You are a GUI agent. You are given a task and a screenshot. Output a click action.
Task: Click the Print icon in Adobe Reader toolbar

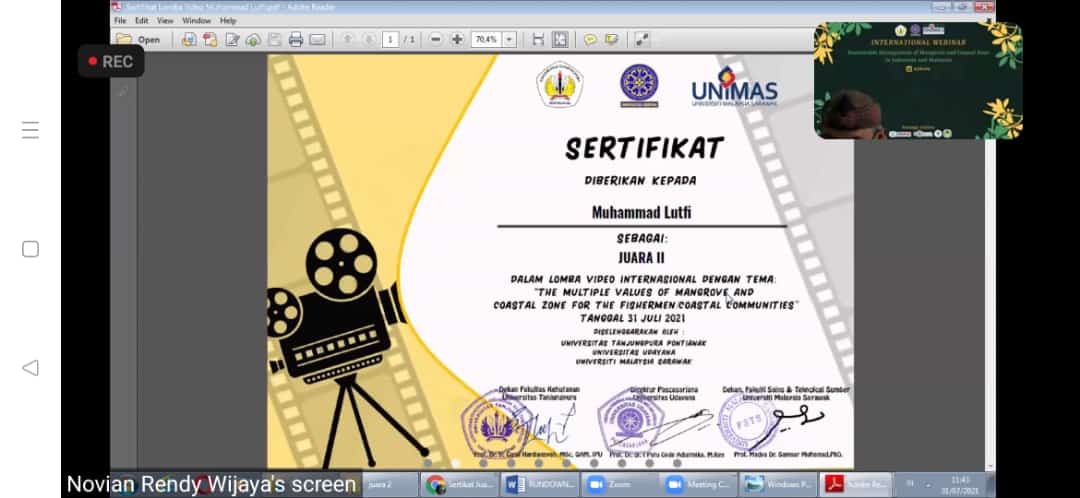coord(296,39)
